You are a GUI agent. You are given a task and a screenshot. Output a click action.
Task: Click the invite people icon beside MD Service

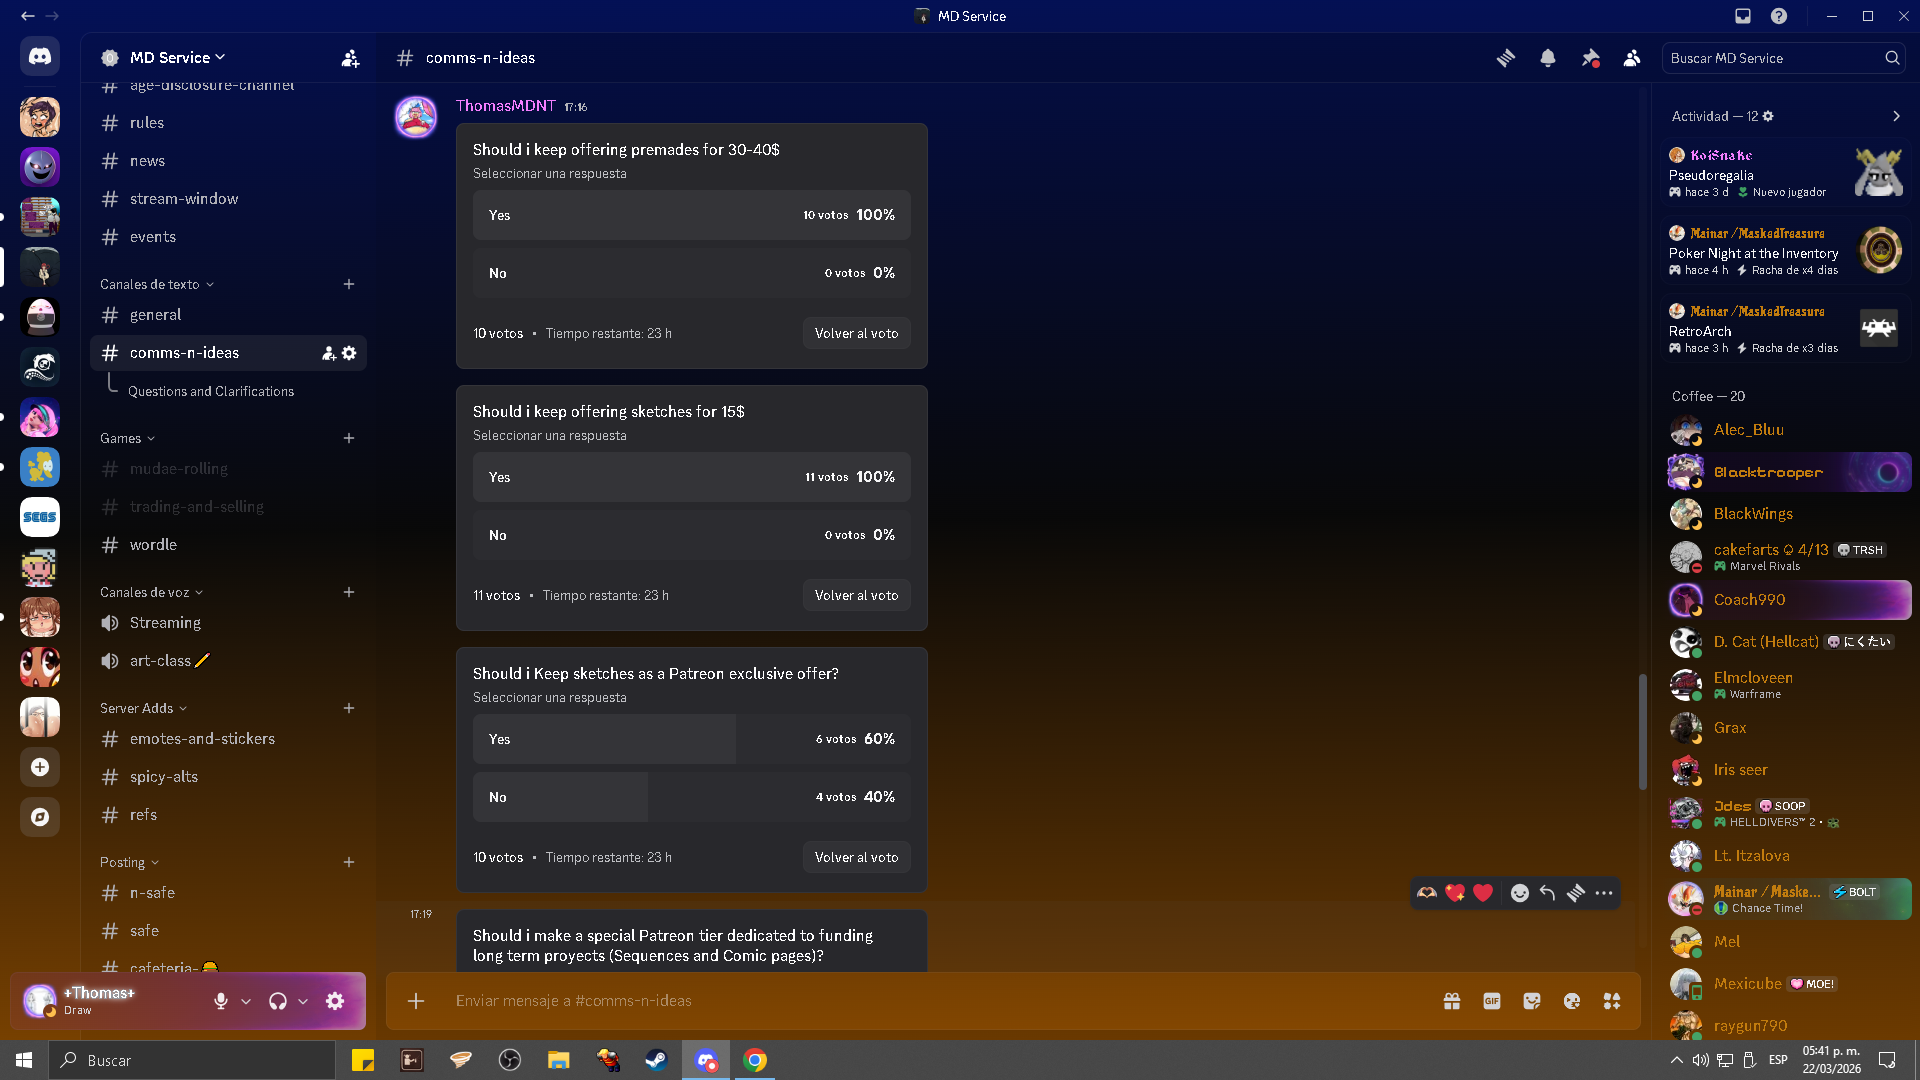[350, 59]
